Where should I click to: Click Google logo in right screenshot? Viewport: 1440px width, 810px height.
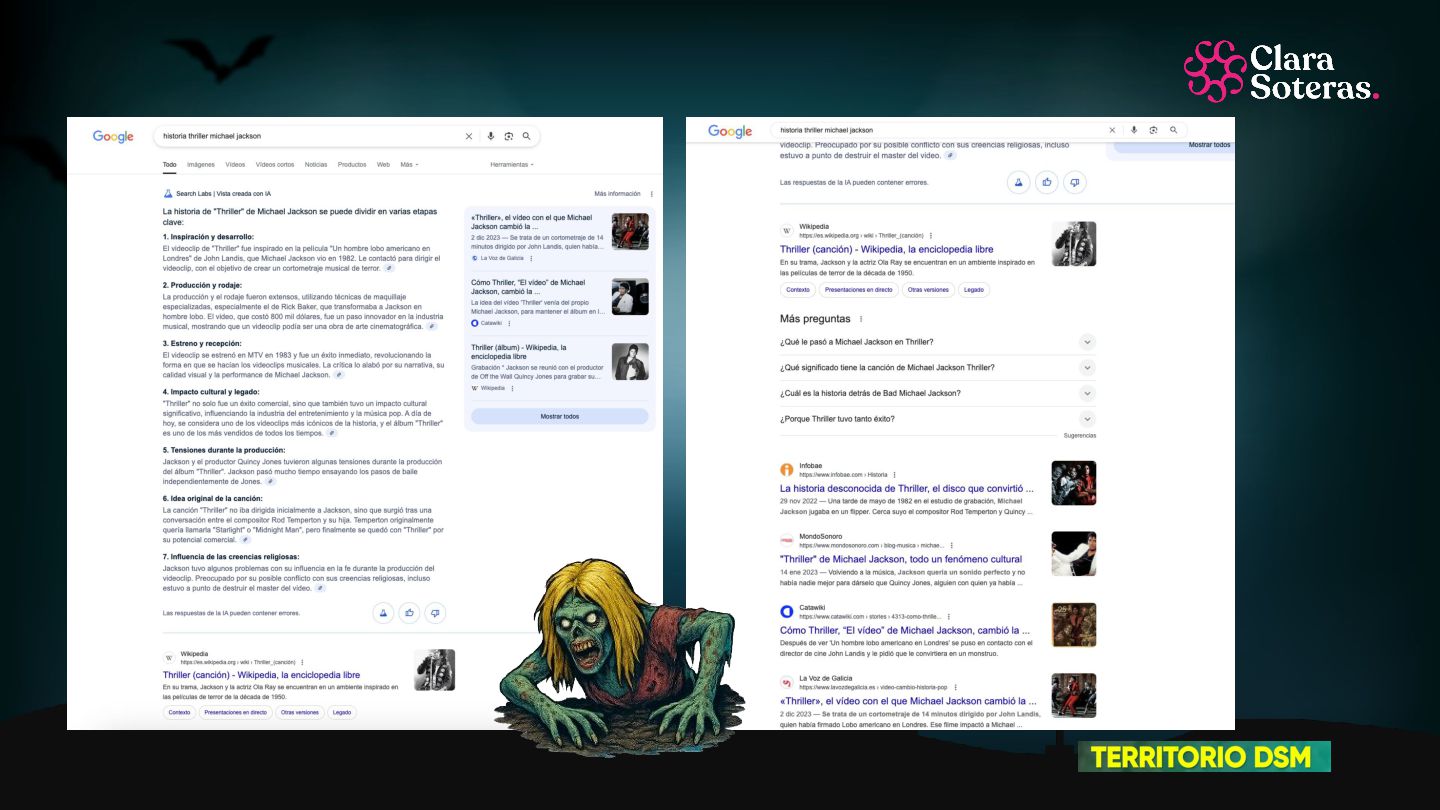[x=730, y=131]
